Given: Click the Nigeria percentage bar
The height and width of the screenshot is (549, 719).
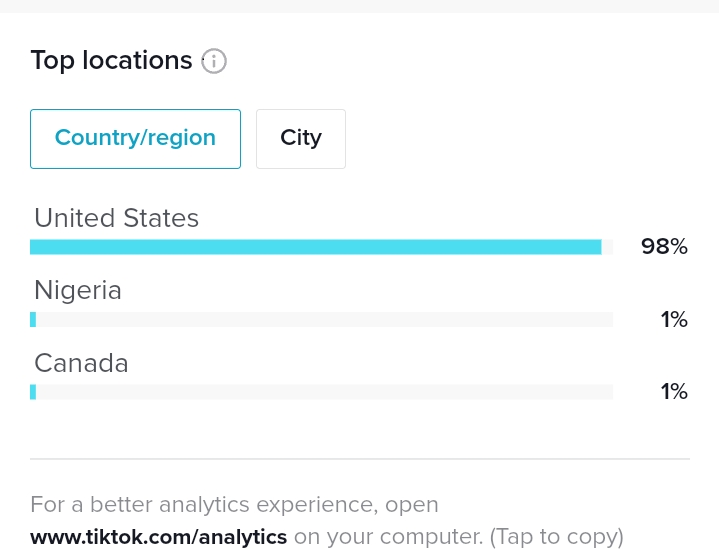Looking at the screenshot, I should click(x=321, y=320).
